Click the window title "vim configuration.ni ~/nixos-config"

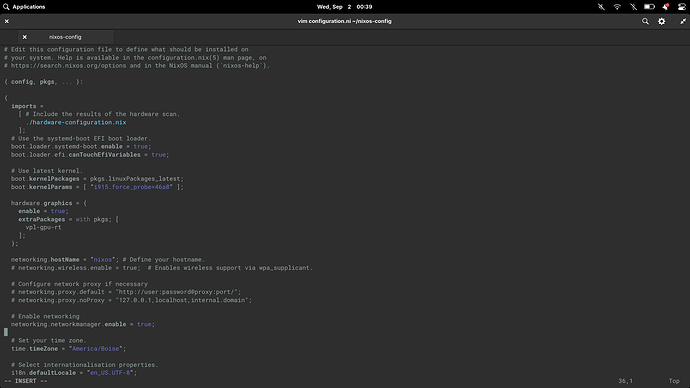point(345,21)
